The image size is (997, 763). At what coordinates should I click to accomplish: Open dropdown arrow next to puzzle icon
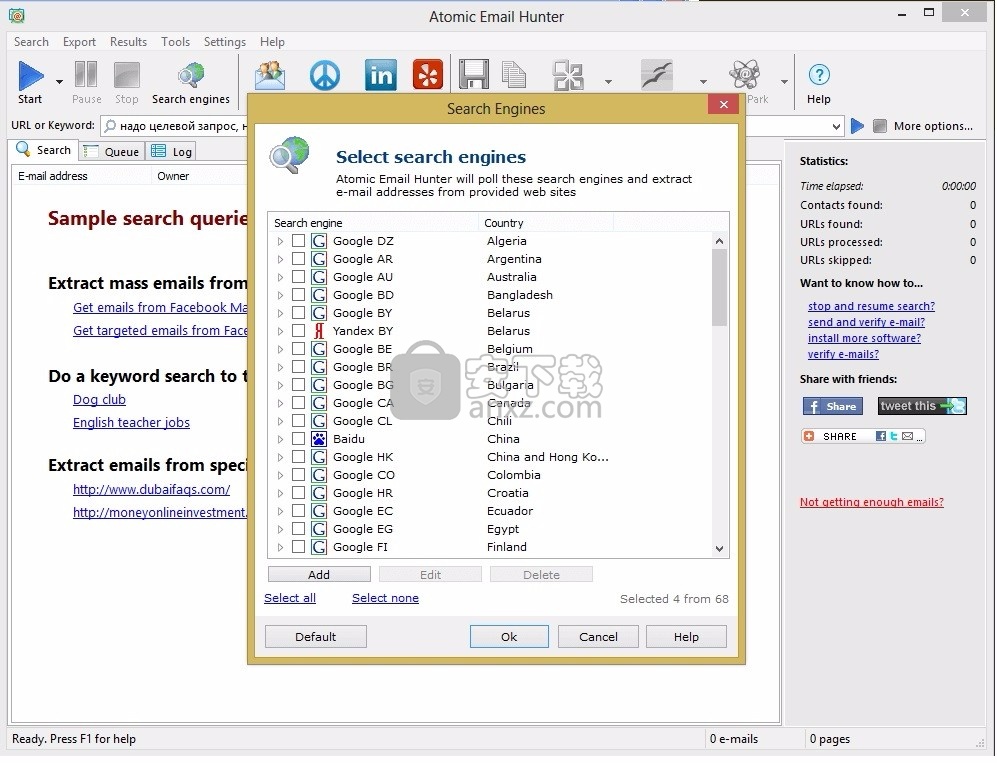tap(609, 81)
